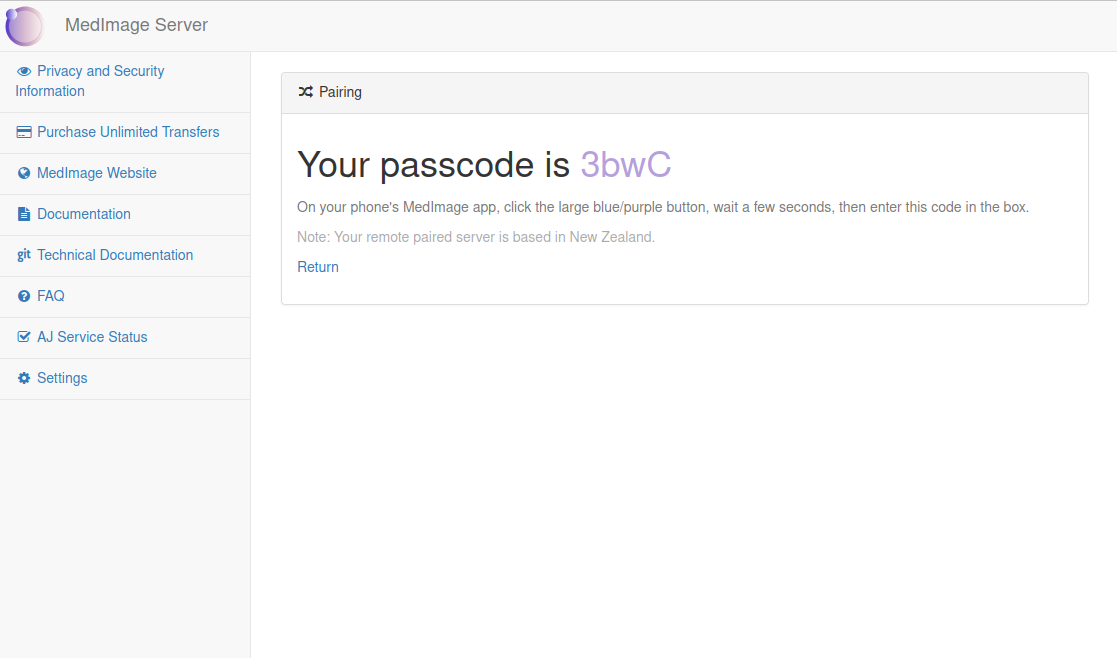
Task: Open AJ Service Status
Action: click(x=93, y=337)
